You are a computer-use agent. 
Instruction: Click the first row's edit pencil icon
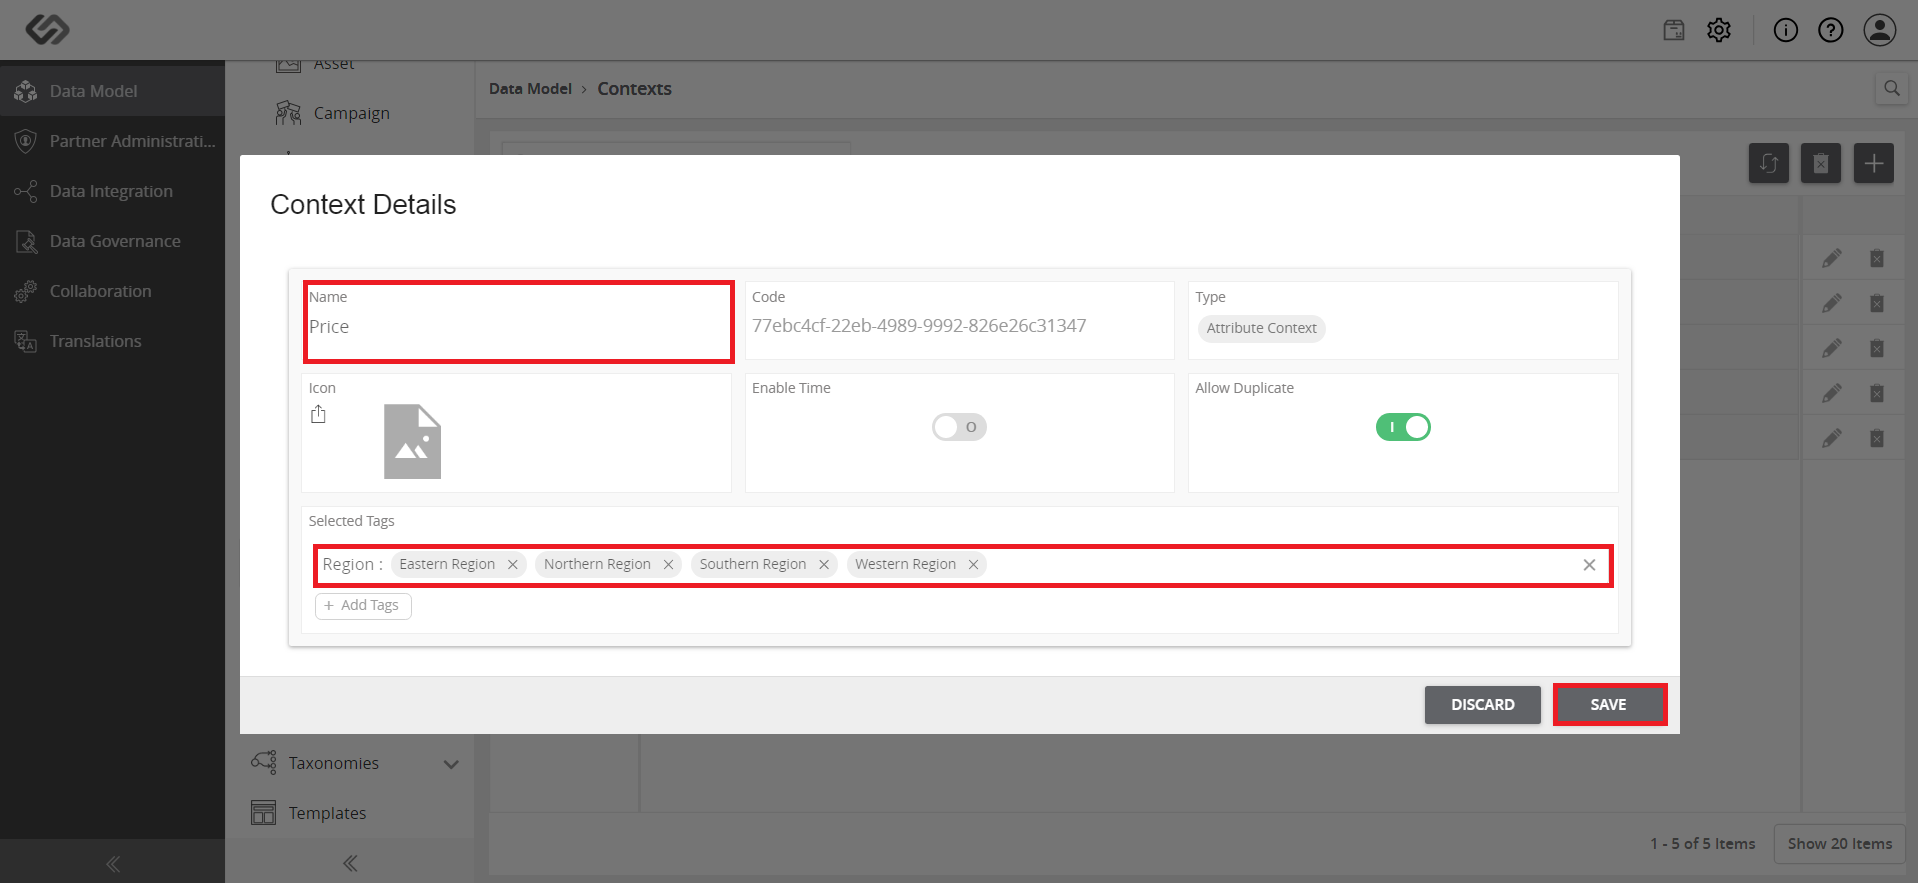coord(1831,258)
